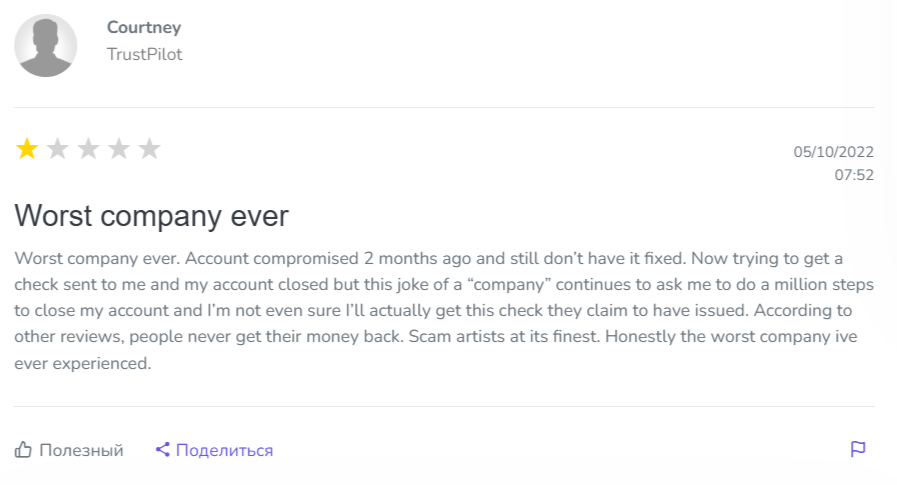Click the fourth rating star
The width and height of the screenshot is (897, 485).
[x=119, y=150]
